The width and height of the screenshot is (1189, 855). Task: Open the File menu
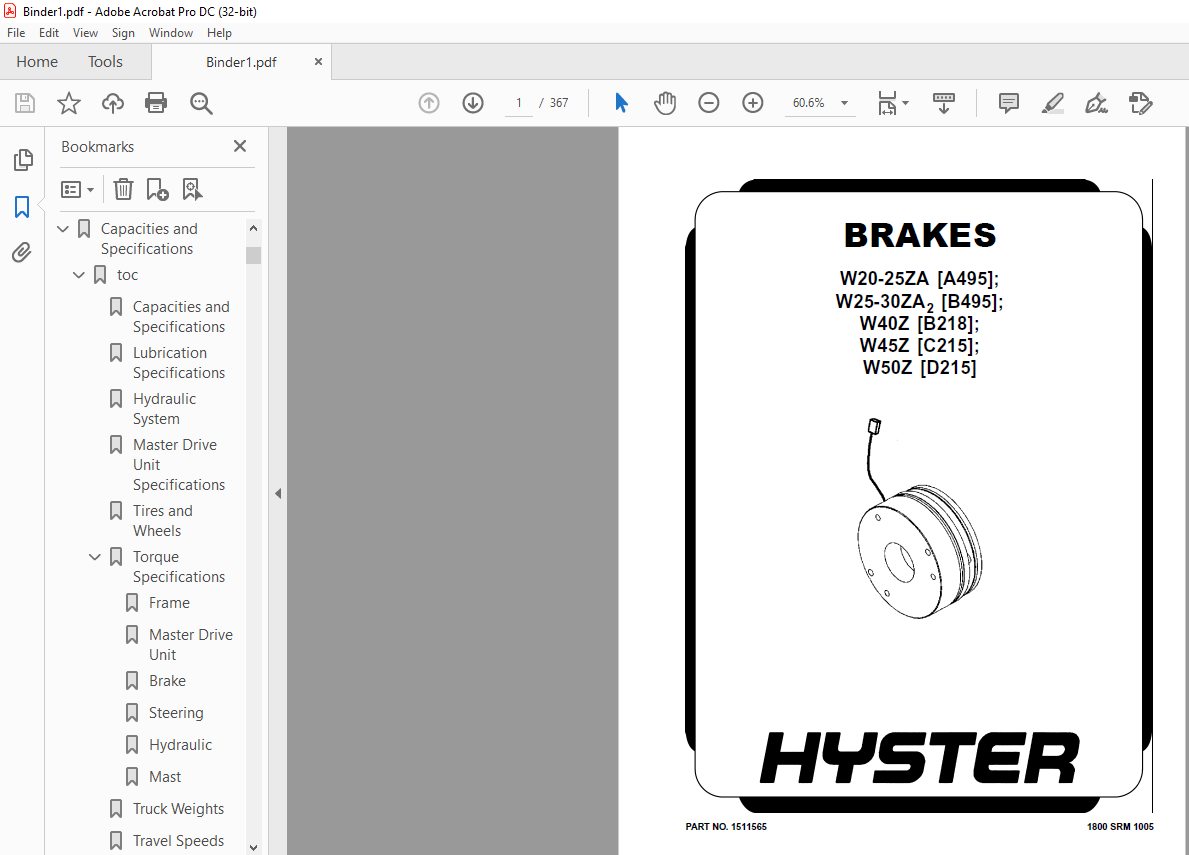pyautogui.click(x=16, y=33)
